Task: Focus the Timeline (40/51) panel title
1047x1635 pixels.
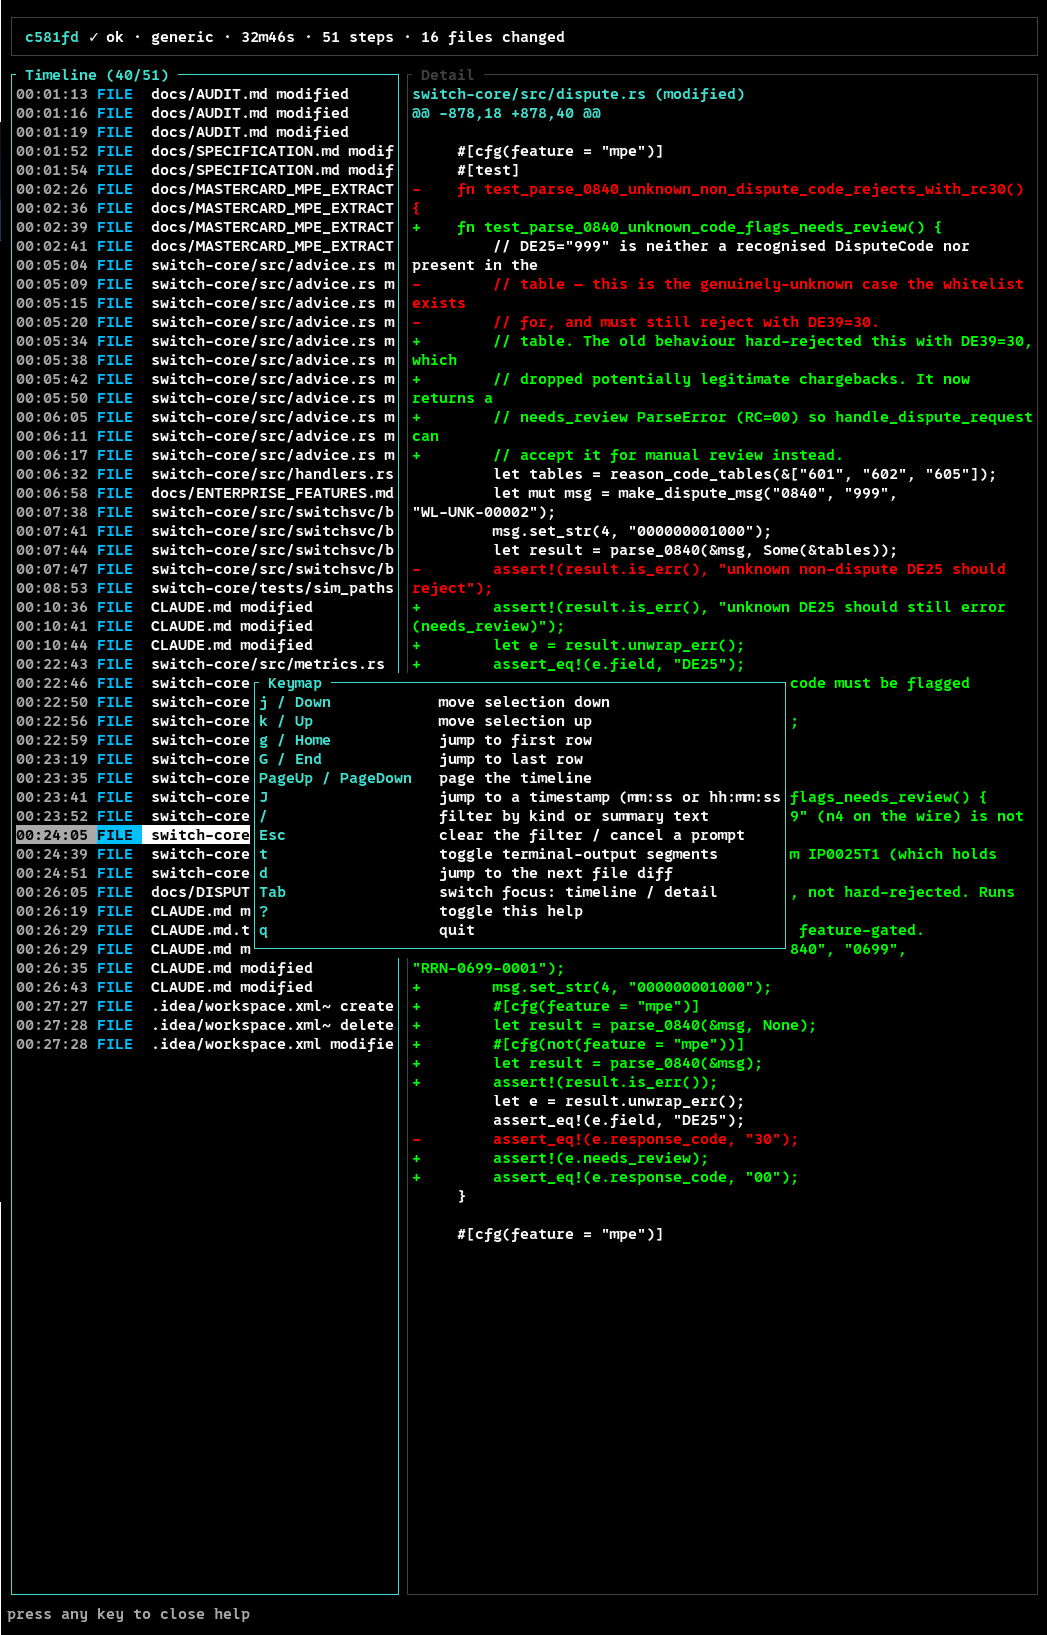Action: [97, 75]
